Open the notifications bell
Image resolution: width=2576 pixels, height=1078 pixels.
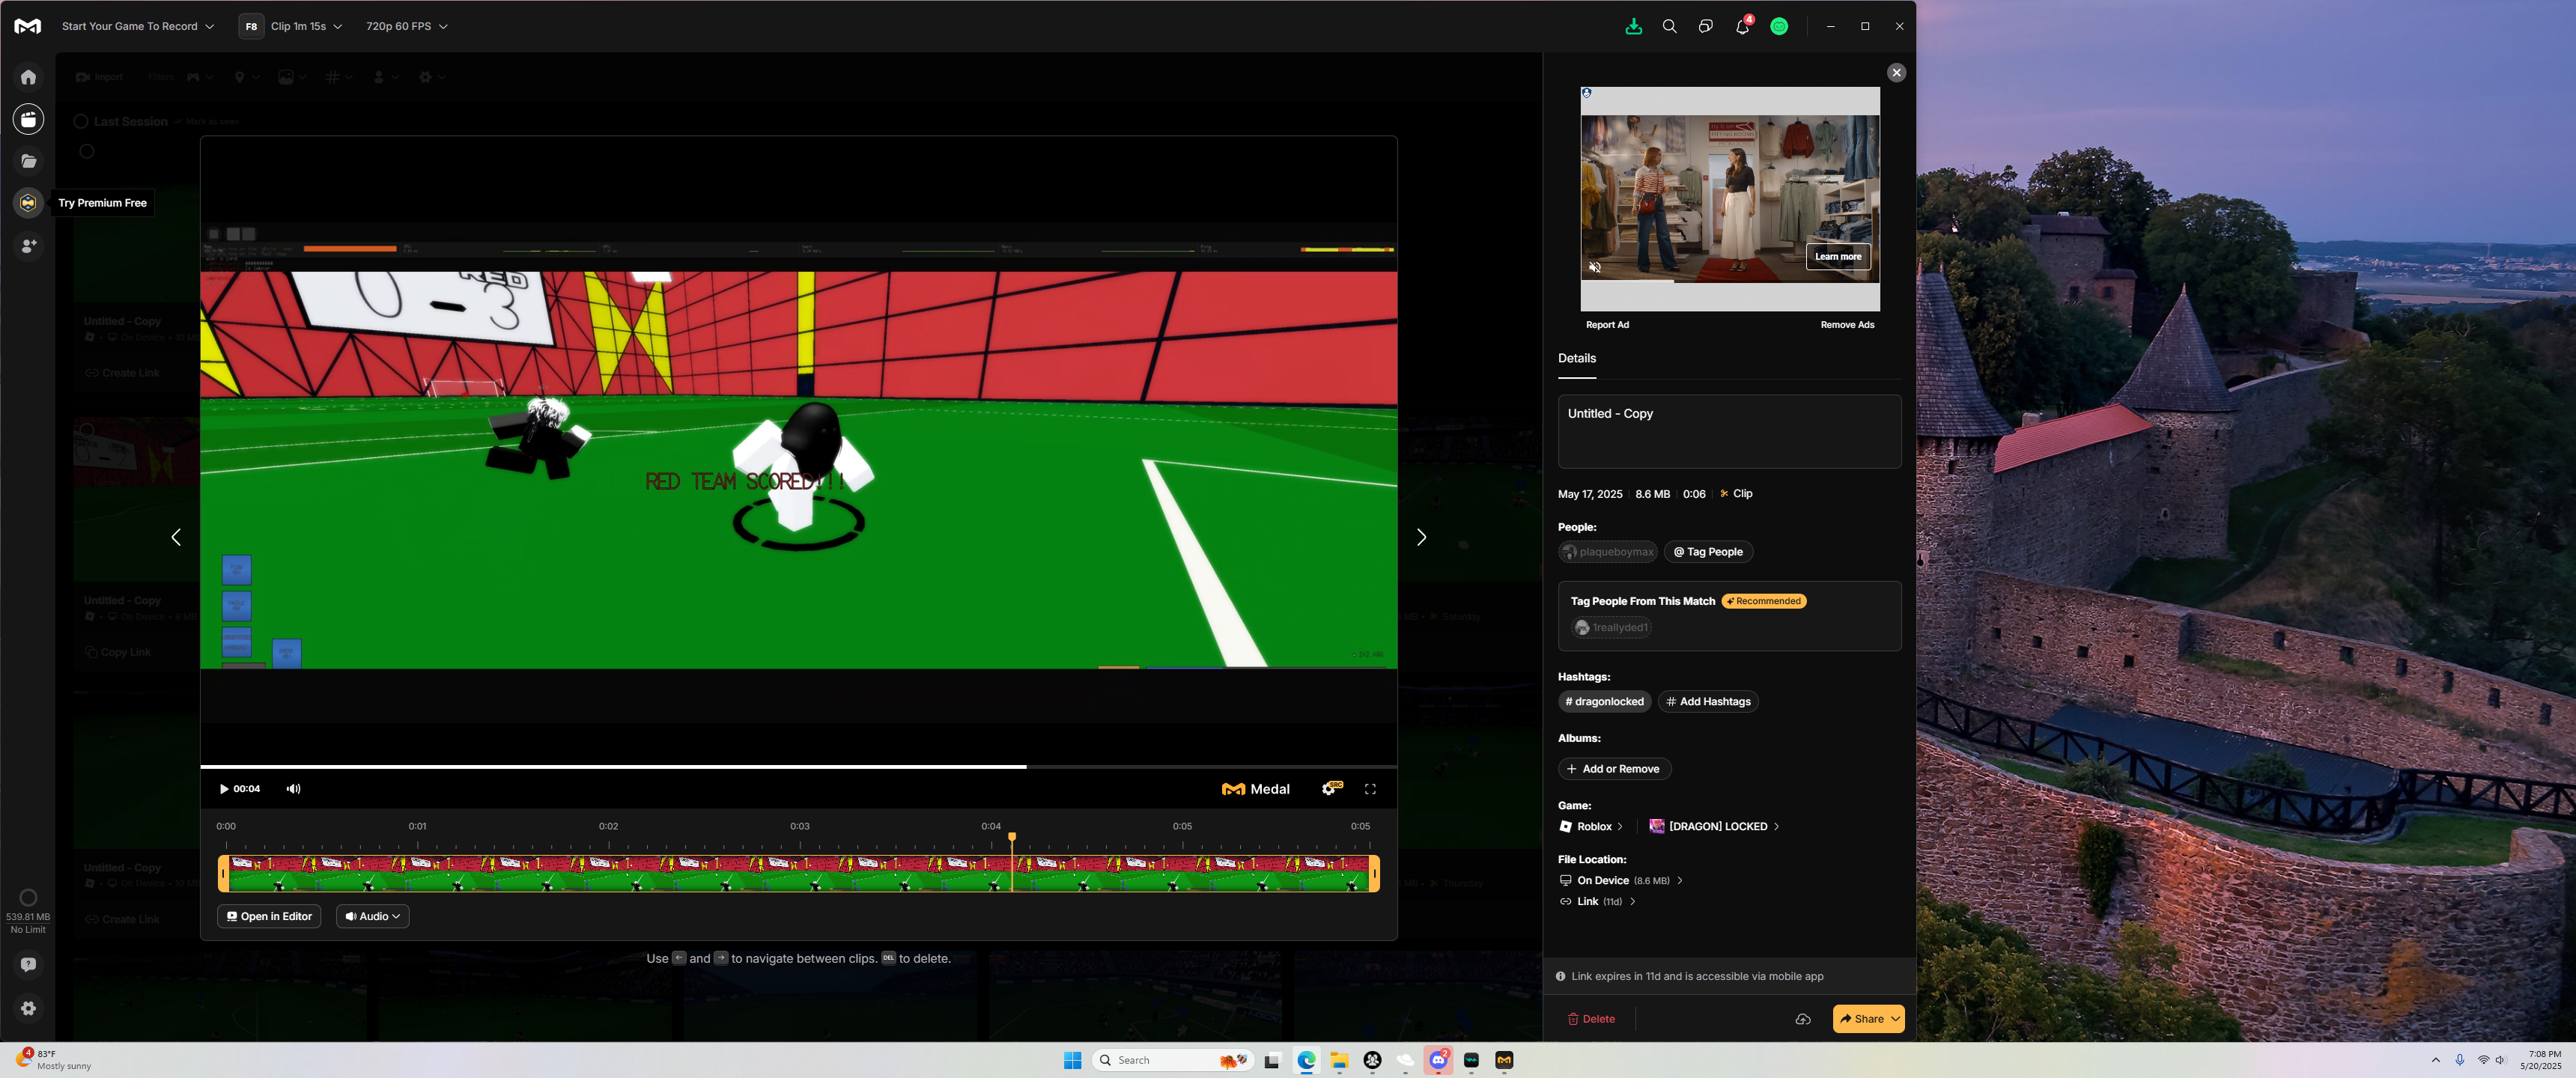[1742, 27]
